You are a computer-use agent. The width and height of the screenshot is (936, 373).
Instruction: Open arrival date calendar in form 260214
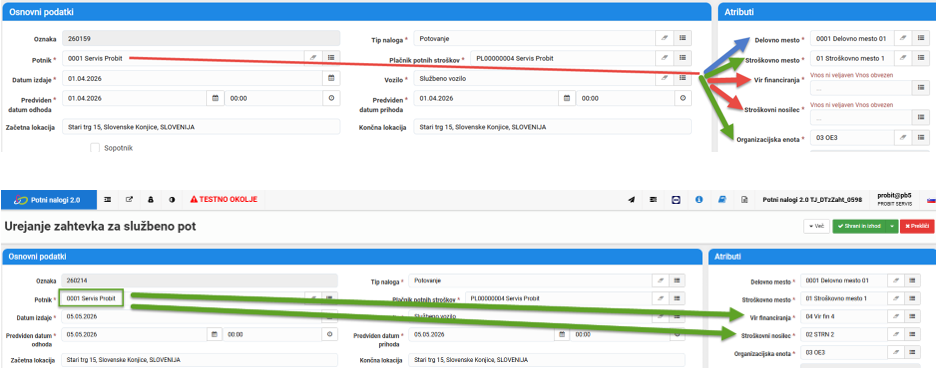pyautogui.click(x=561, y=334)
